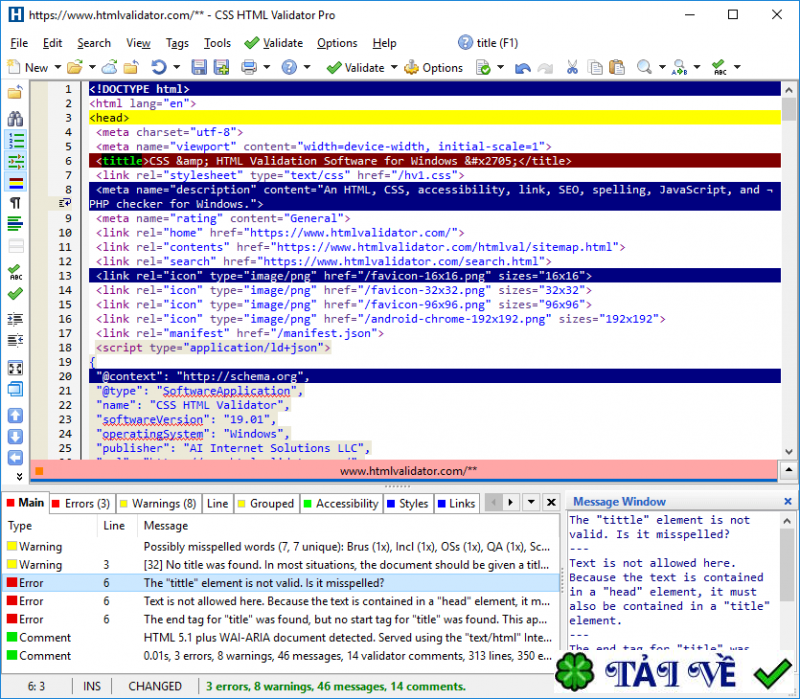The height and width of the screenshot is (699, 800).
Task: Print the document via the printer icon
Action: coord(248,67)
